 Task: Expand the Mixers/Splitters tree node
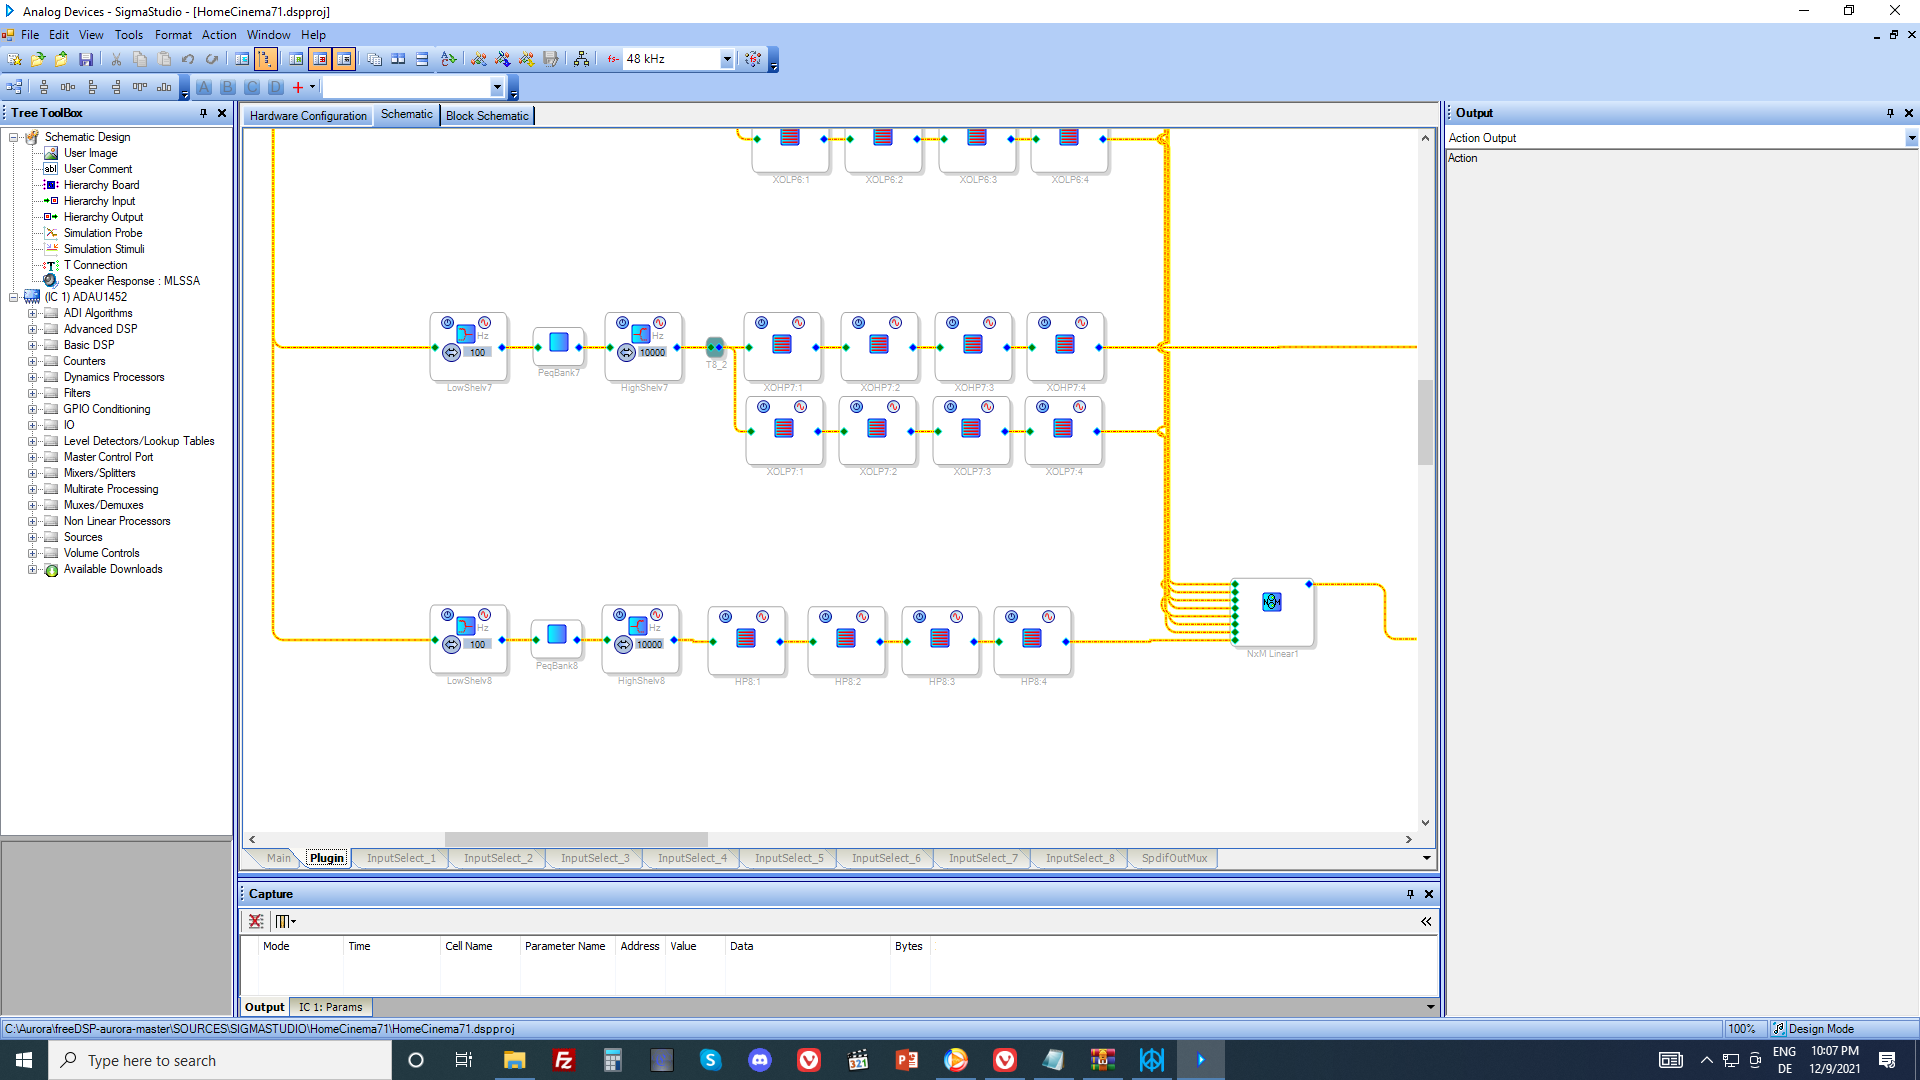[33, 473]
